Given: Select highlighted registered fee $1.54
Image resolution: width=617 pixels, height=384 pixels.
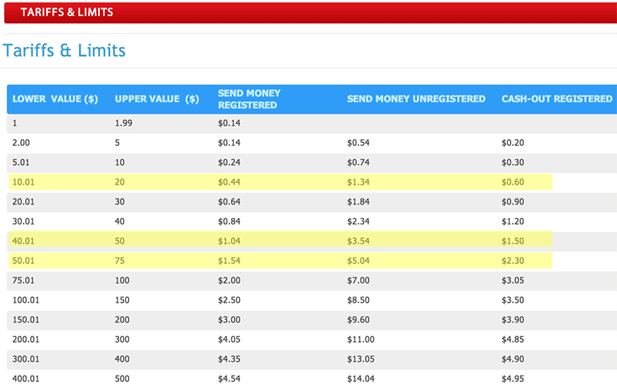Looking at the screenshot, I should 229,260.
